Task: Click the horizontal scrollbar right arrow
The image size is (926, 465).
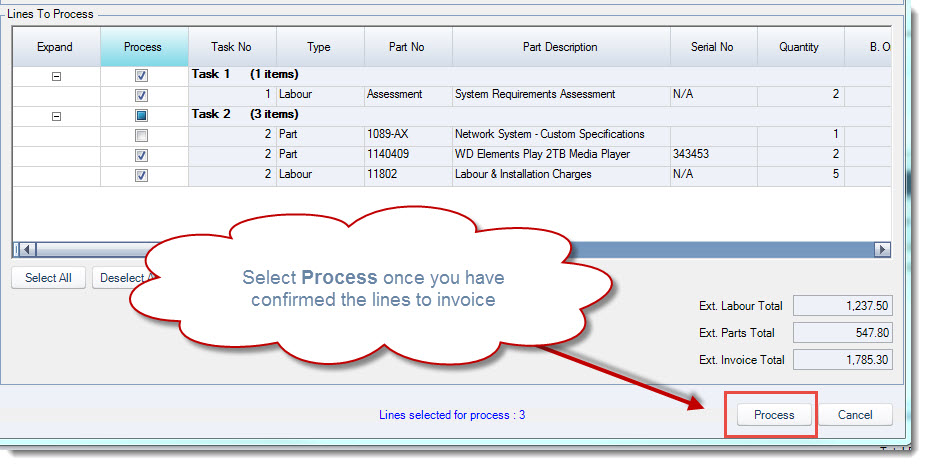Action: [x=882, y=249]
